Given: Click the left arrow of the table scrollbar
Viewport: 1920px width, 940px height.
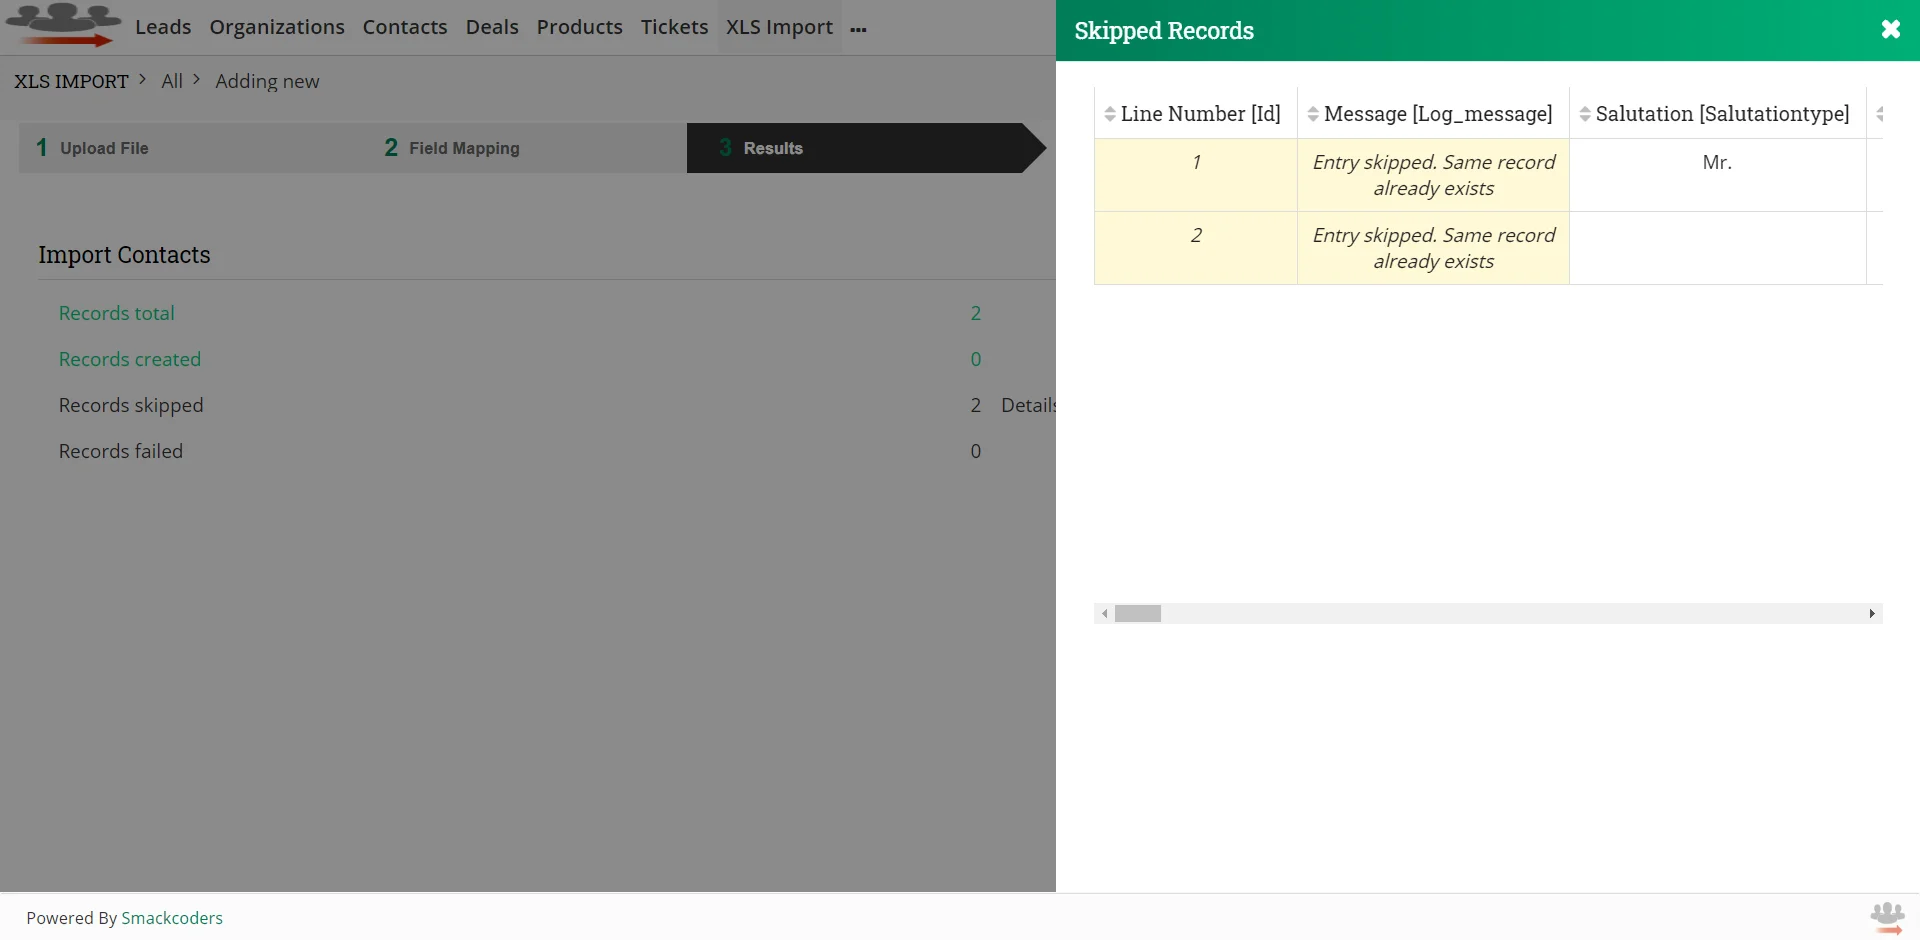Looking at the screenshot, I should point(1103,613).
